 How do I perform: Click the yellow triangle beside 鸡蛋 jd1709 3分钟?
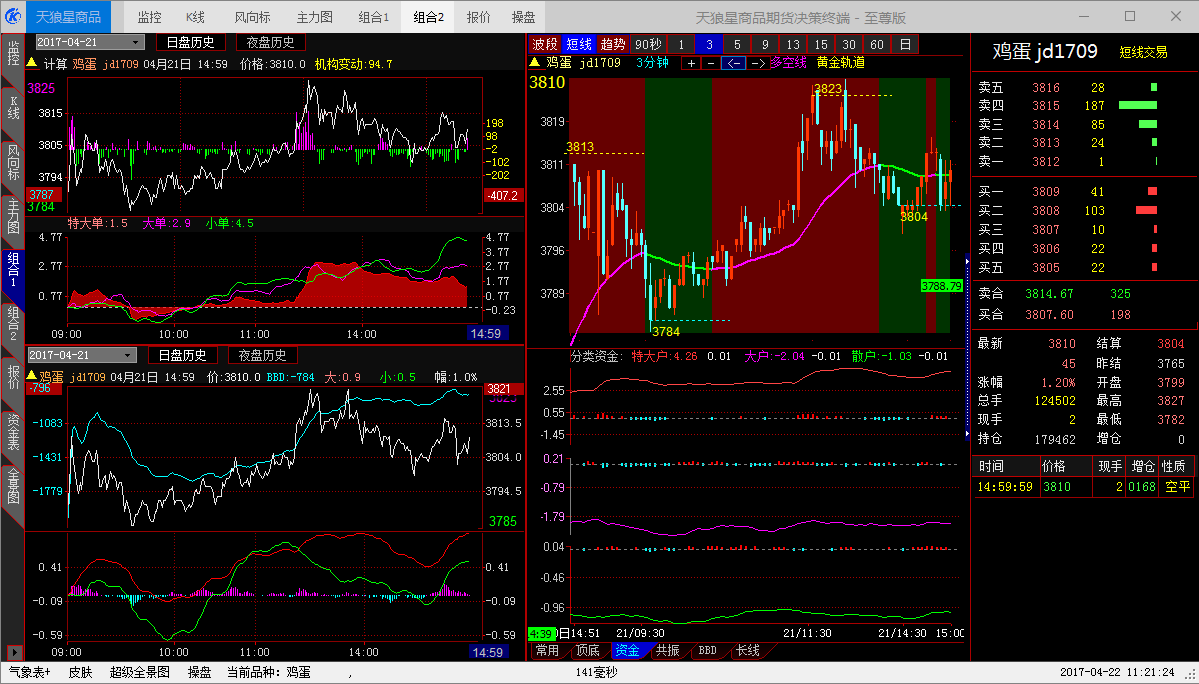[x=535, y=63]
